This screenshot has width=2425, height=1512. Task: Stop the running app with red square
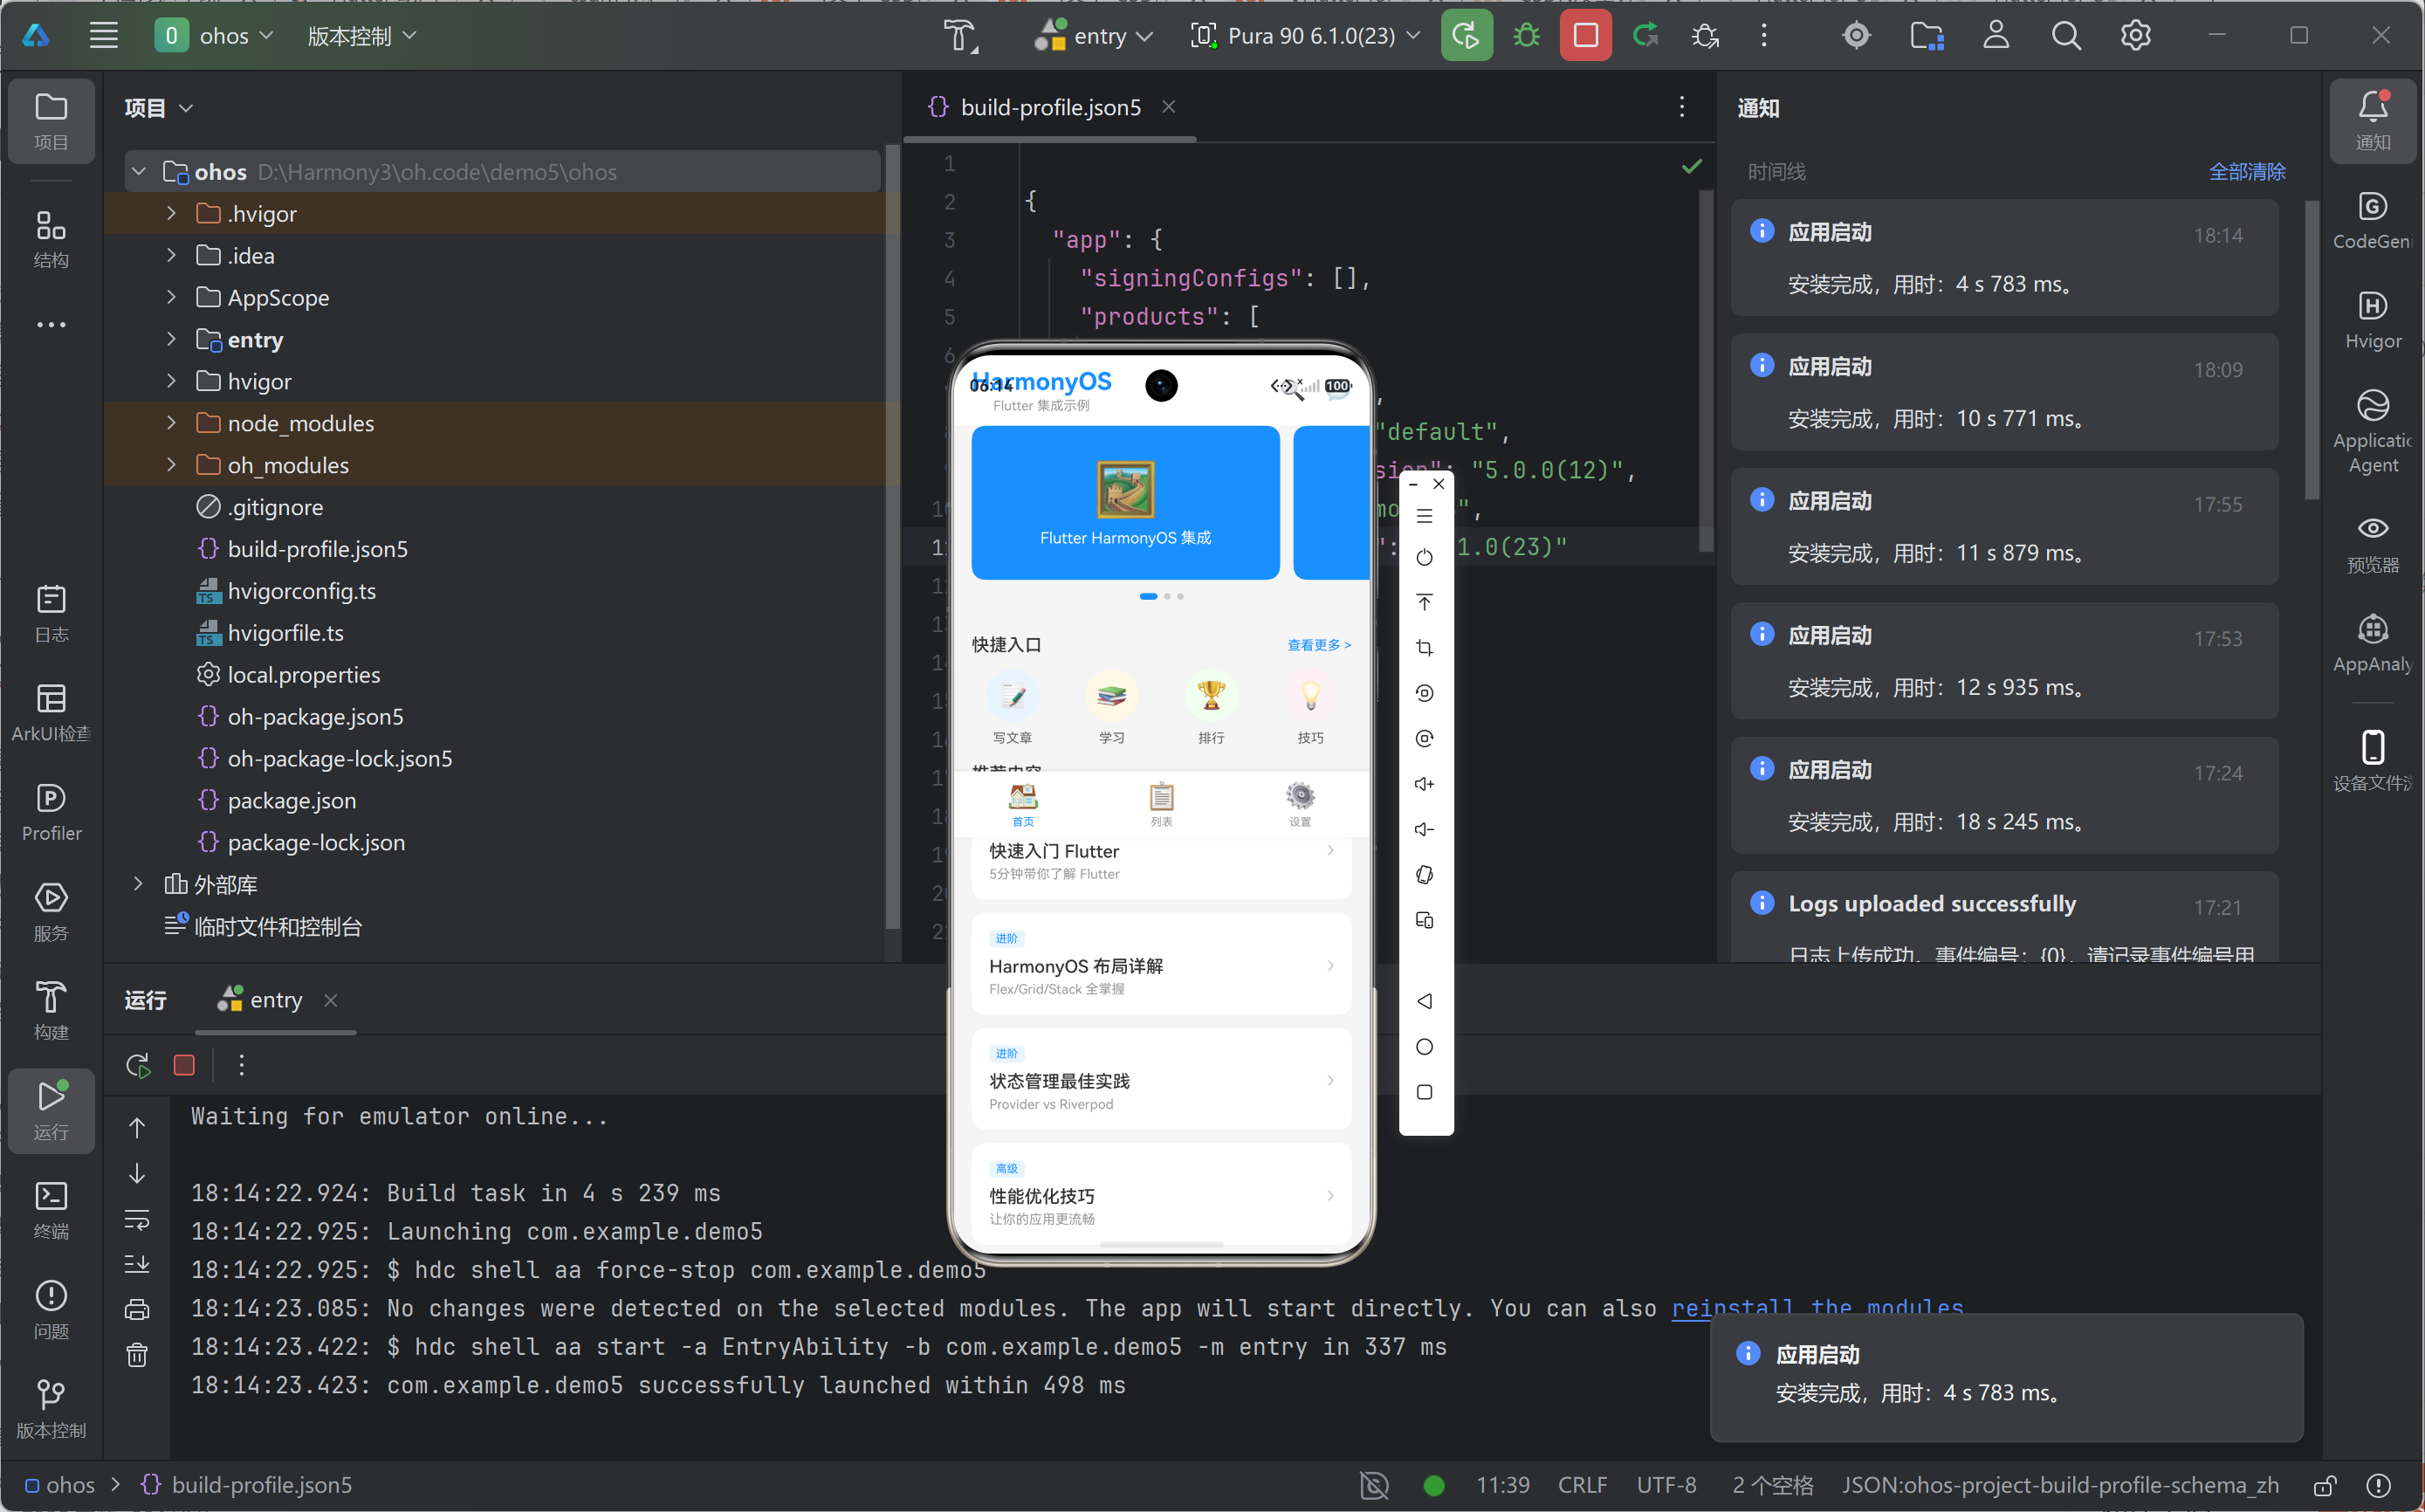click(1585, 36)
